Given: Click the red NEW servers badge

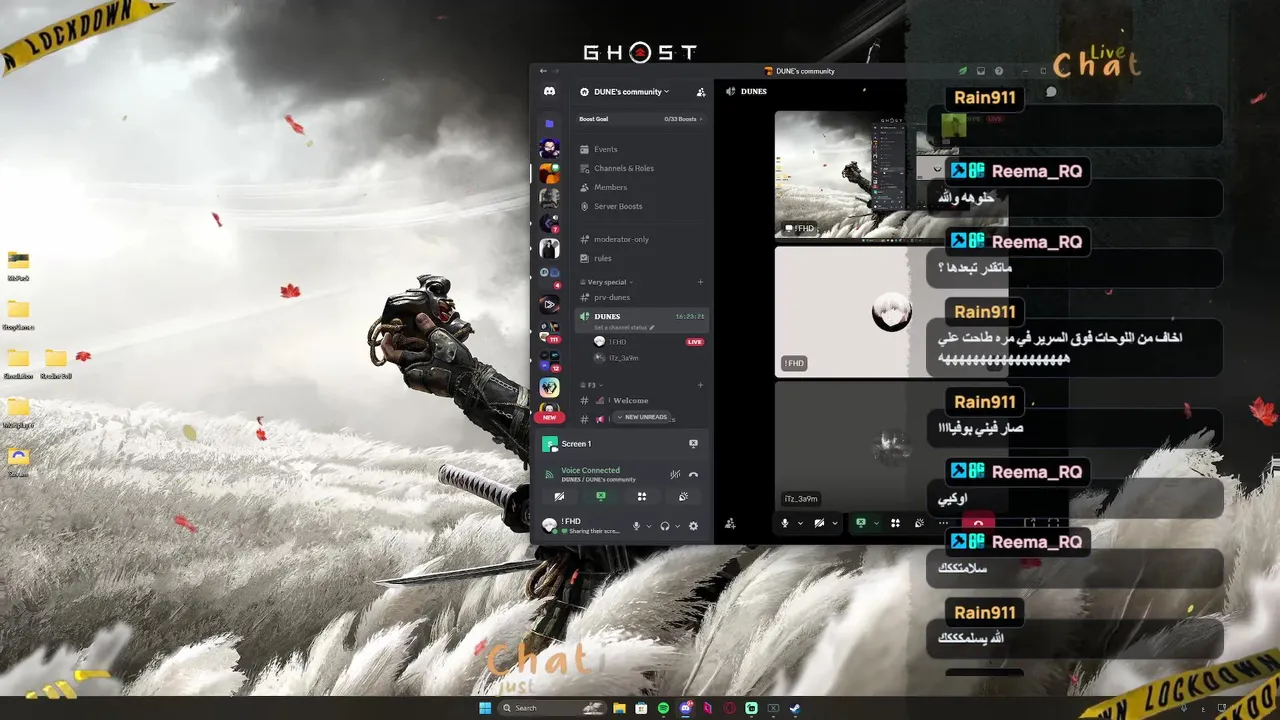Looking at the screenshot, I should pos(549,417).
